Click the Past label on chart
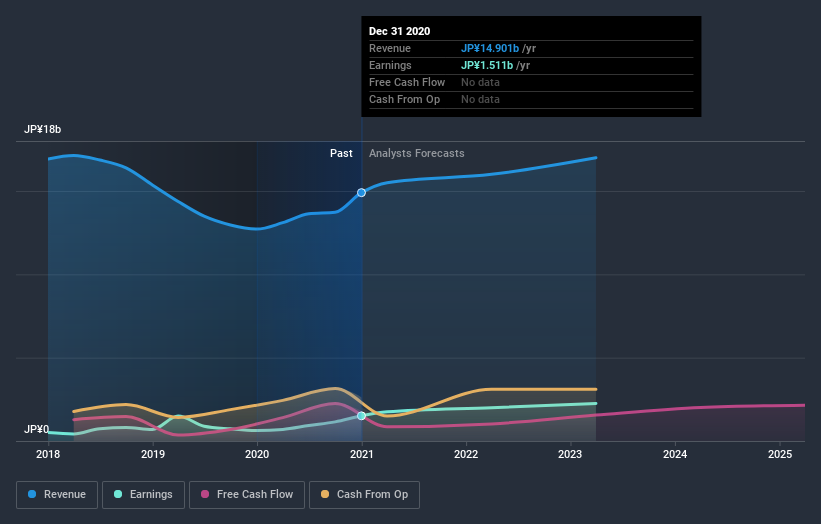Screen dimensions: 821x524 tap(341, 153)
